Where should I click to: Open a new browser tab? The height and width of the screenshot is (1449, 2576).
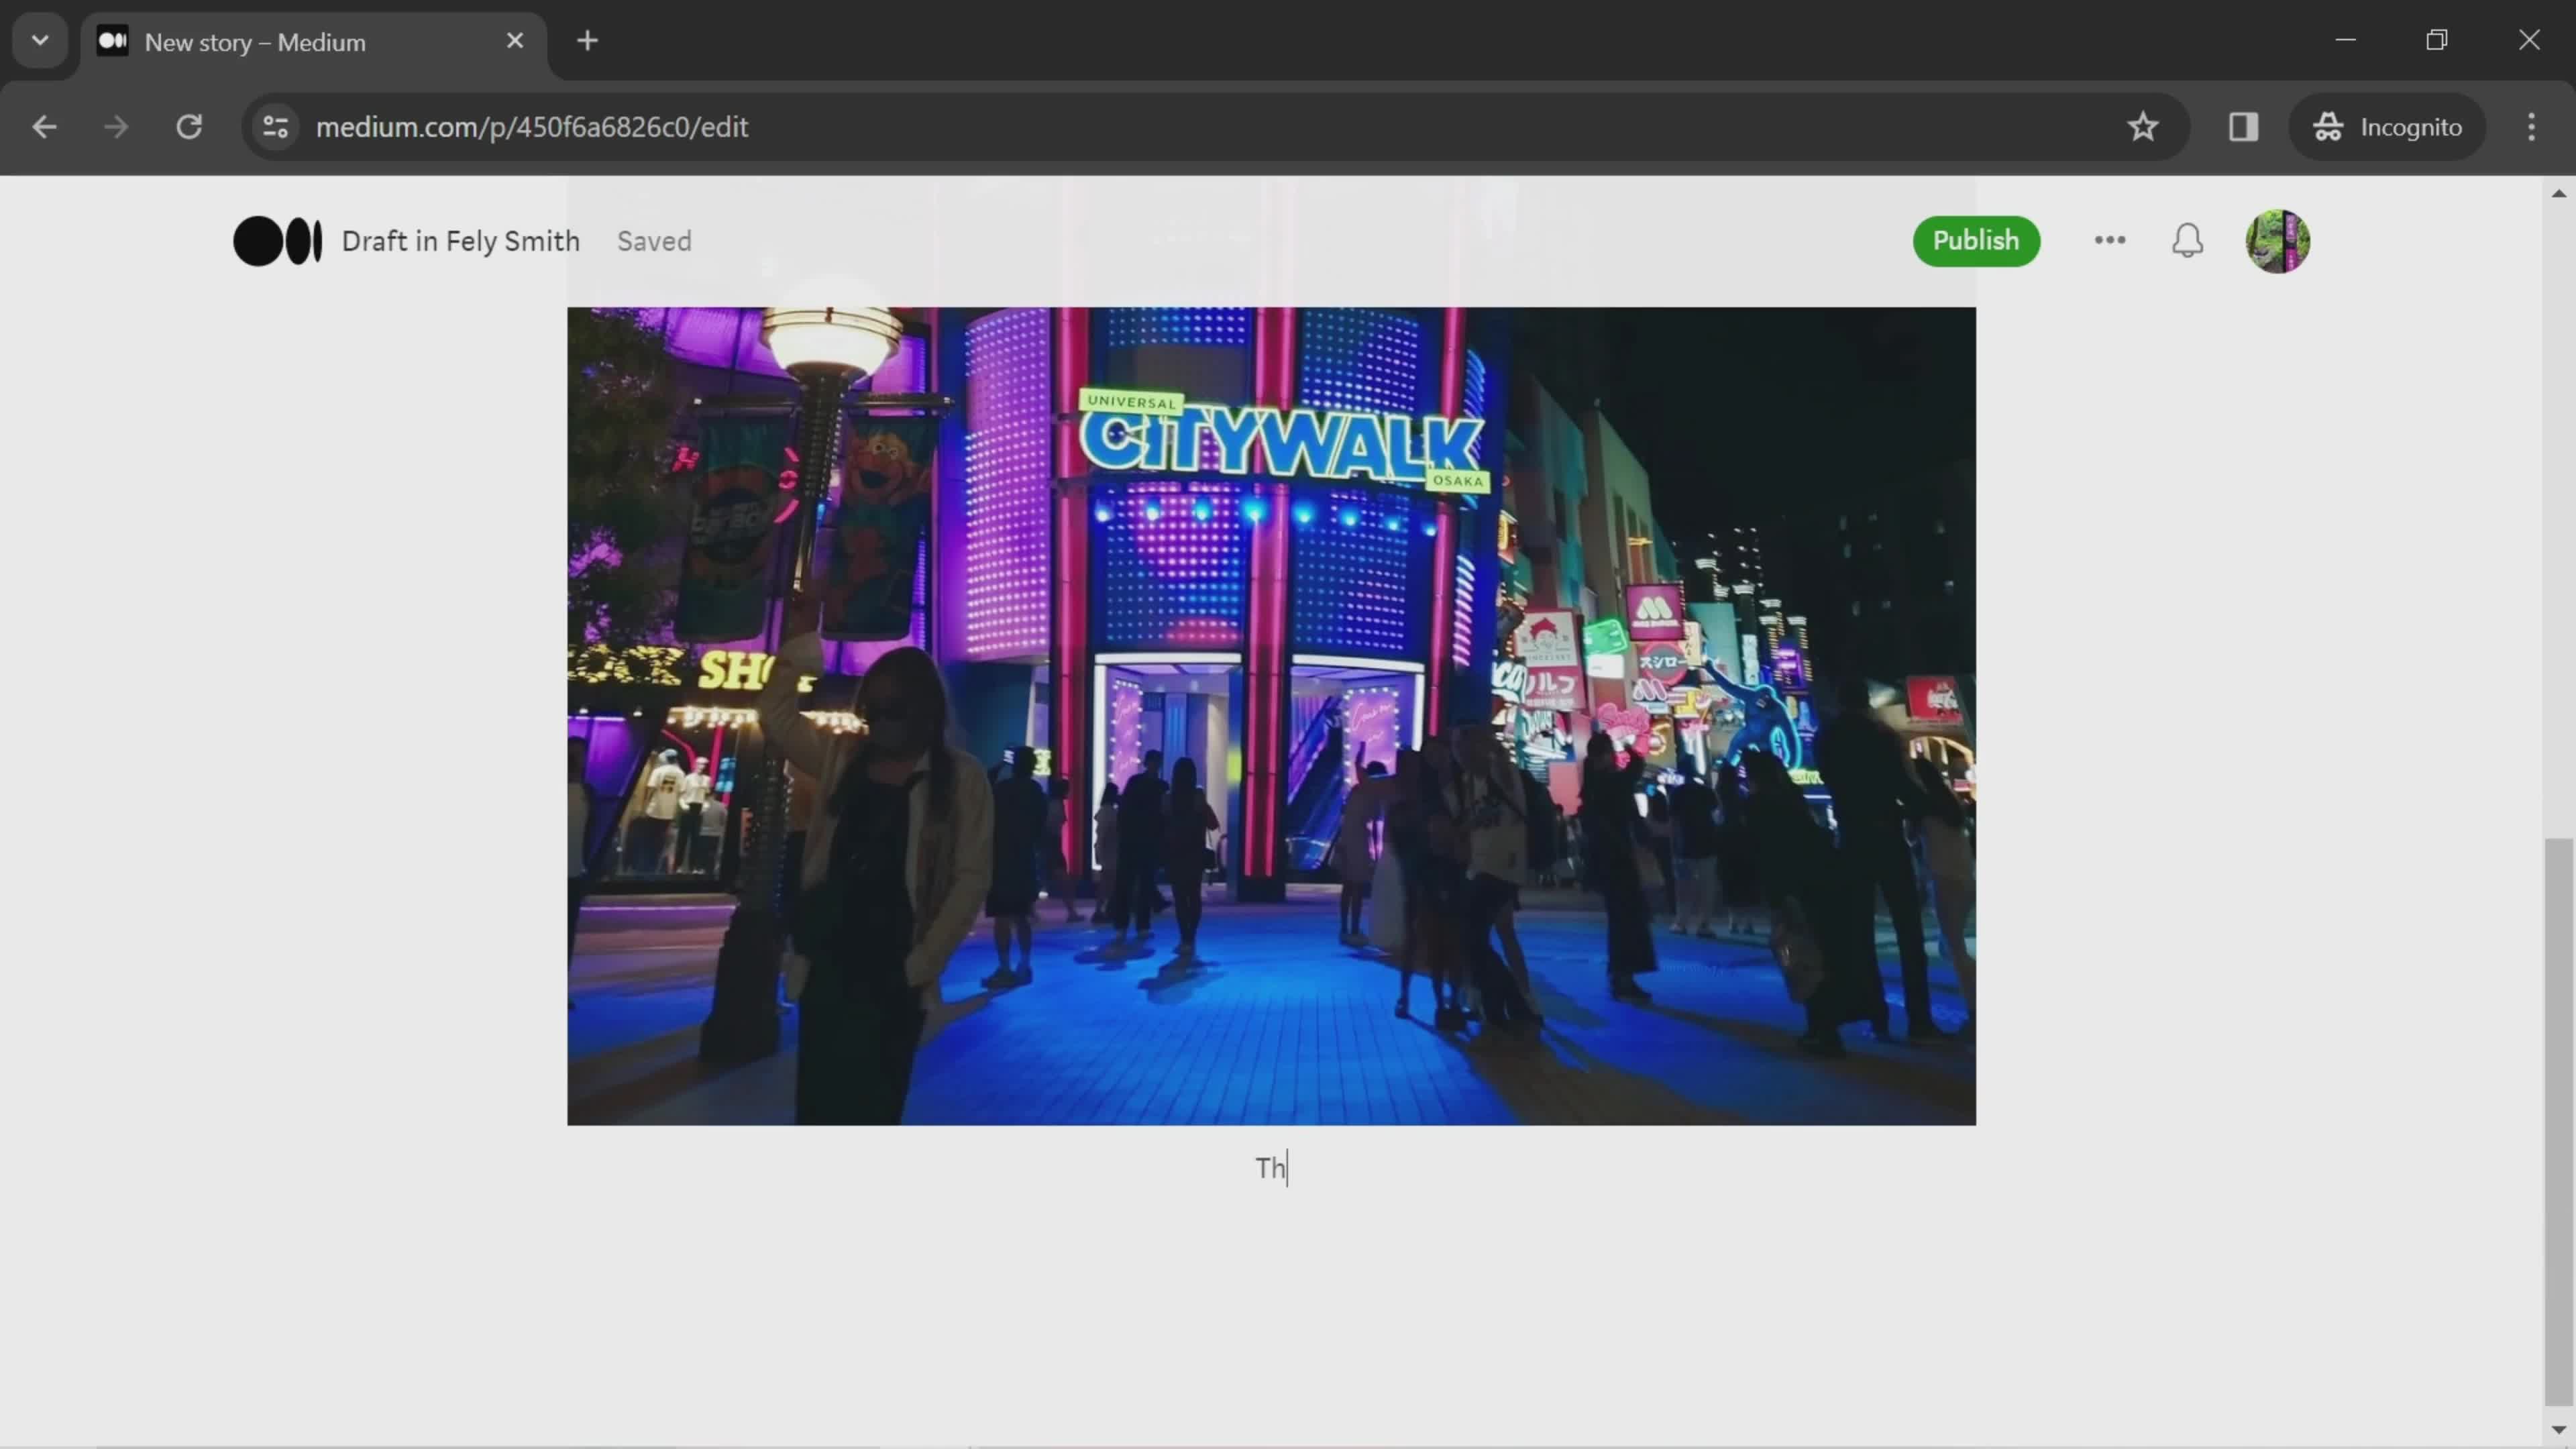(588, 41)
